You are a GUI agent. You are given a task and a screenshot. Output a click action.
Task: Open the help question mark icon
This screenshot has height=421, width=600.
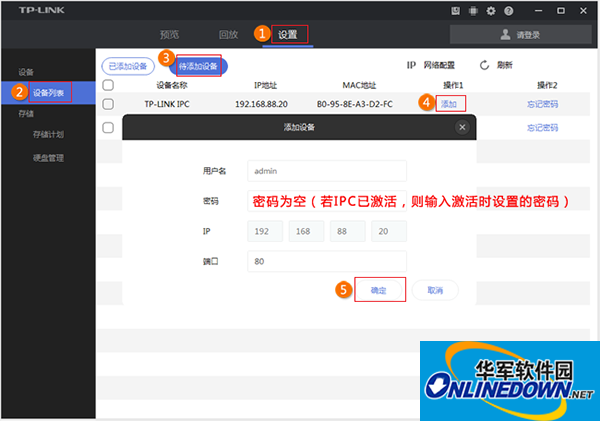tap(509, 11)
